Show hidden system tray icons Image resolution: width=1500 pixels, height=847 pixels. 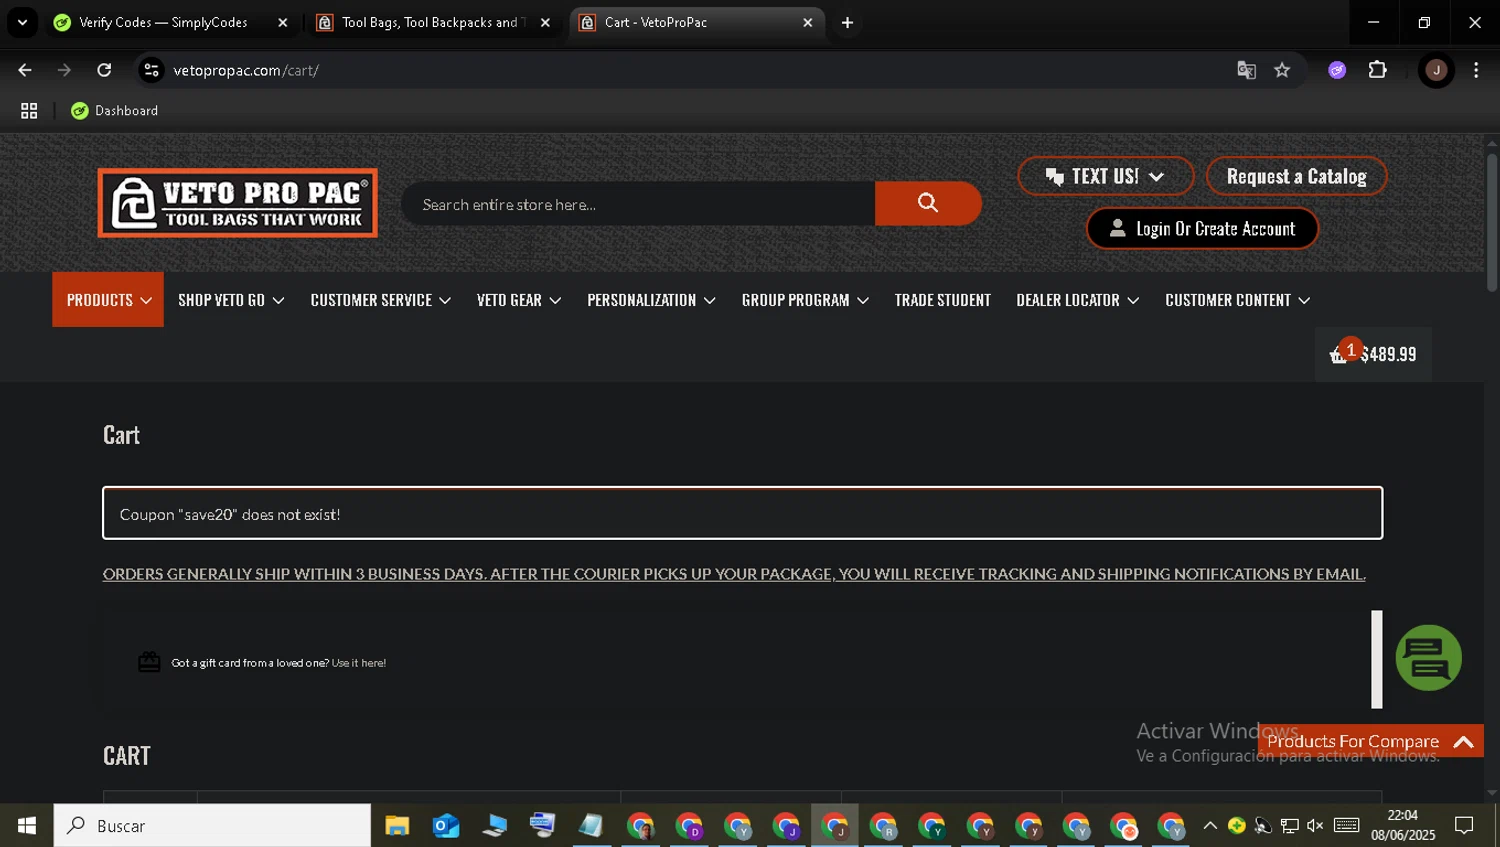pyautogui.click(x=1210, y=825)
